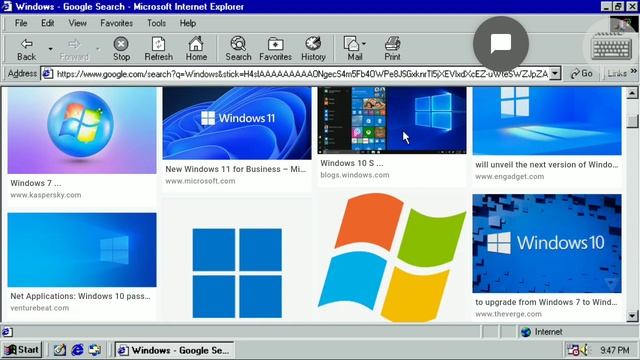The image size is (640, 360).
Task: Print the page with the Print button
Action: (x=392, y=49)
